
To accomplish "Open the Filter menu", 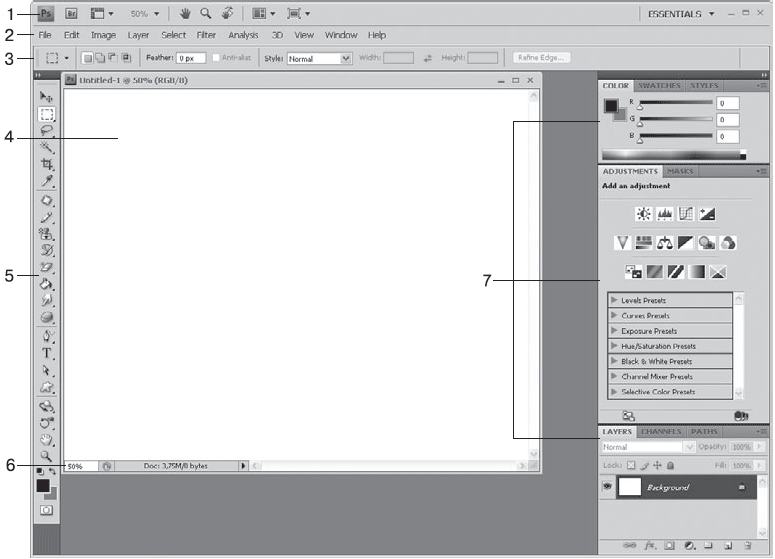I will pos(206,35).
